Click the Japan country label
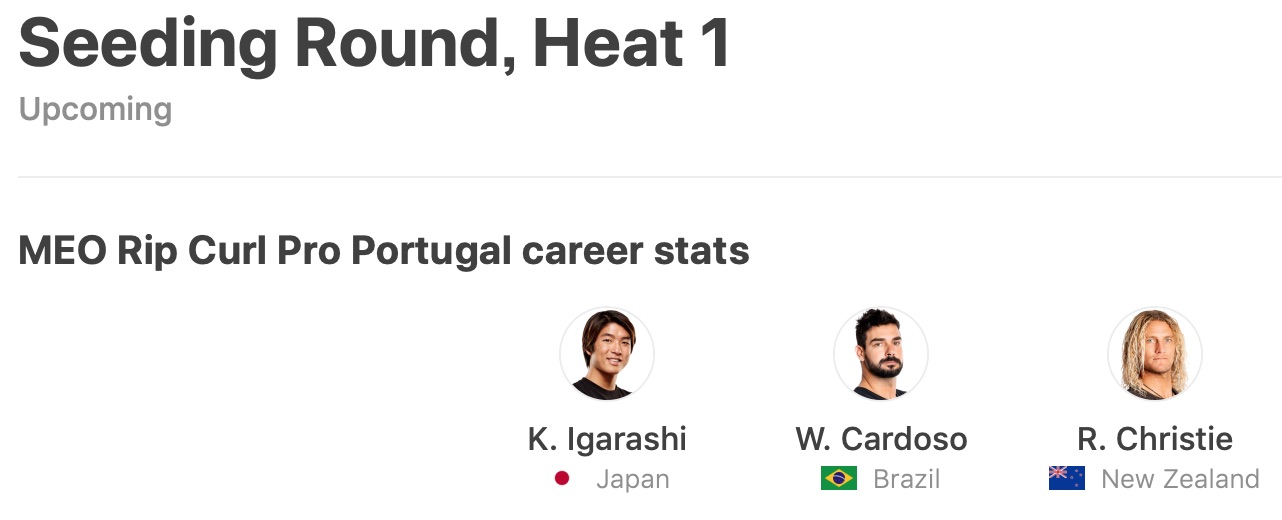Image resolution: width=1282 pixels, height=520 pixels. tap(632, 480)
